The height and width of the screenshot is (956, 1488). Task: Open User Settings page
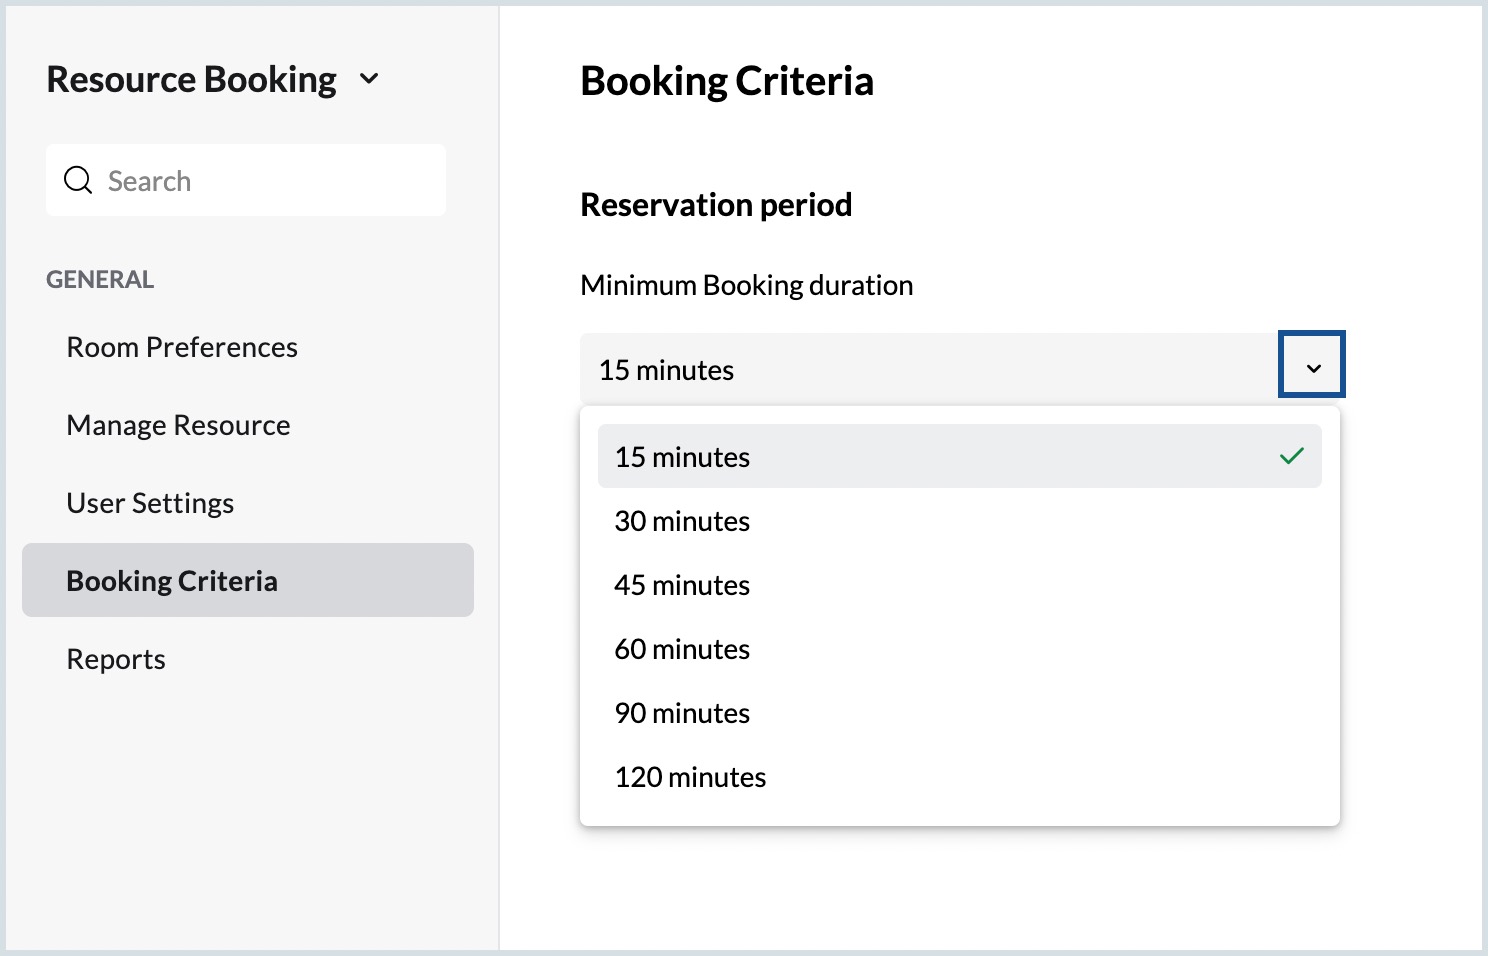pyautogui.click(x=150, y=503)
